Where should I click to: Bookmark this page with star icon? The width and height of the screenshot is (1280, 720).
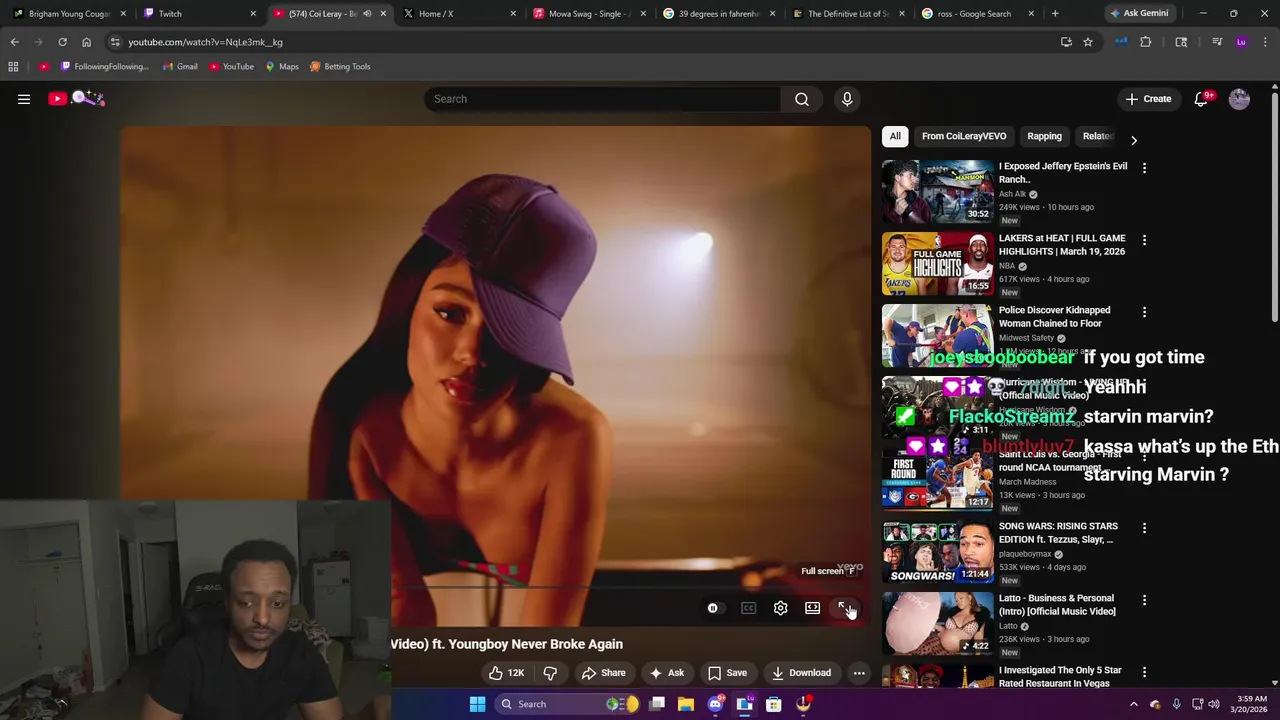coord(1088,42)
